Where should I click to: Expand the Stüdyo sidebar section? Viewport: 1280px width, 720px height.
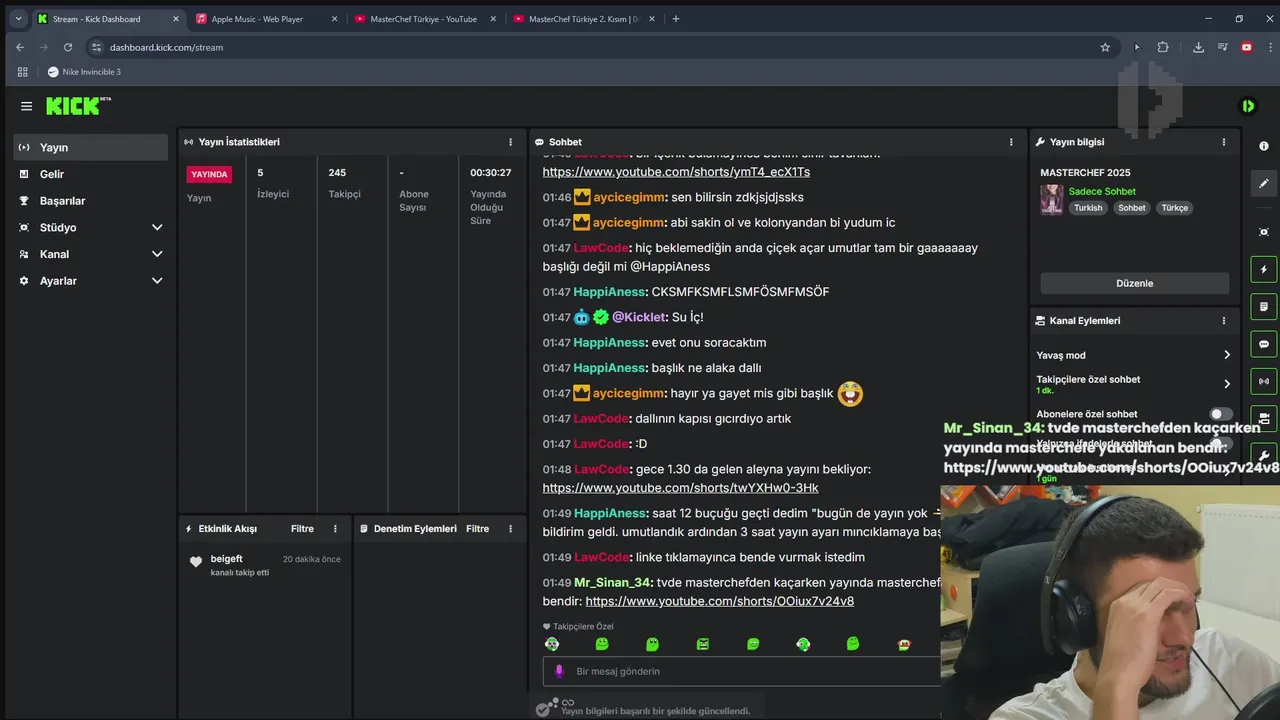[x=157, y=228]
